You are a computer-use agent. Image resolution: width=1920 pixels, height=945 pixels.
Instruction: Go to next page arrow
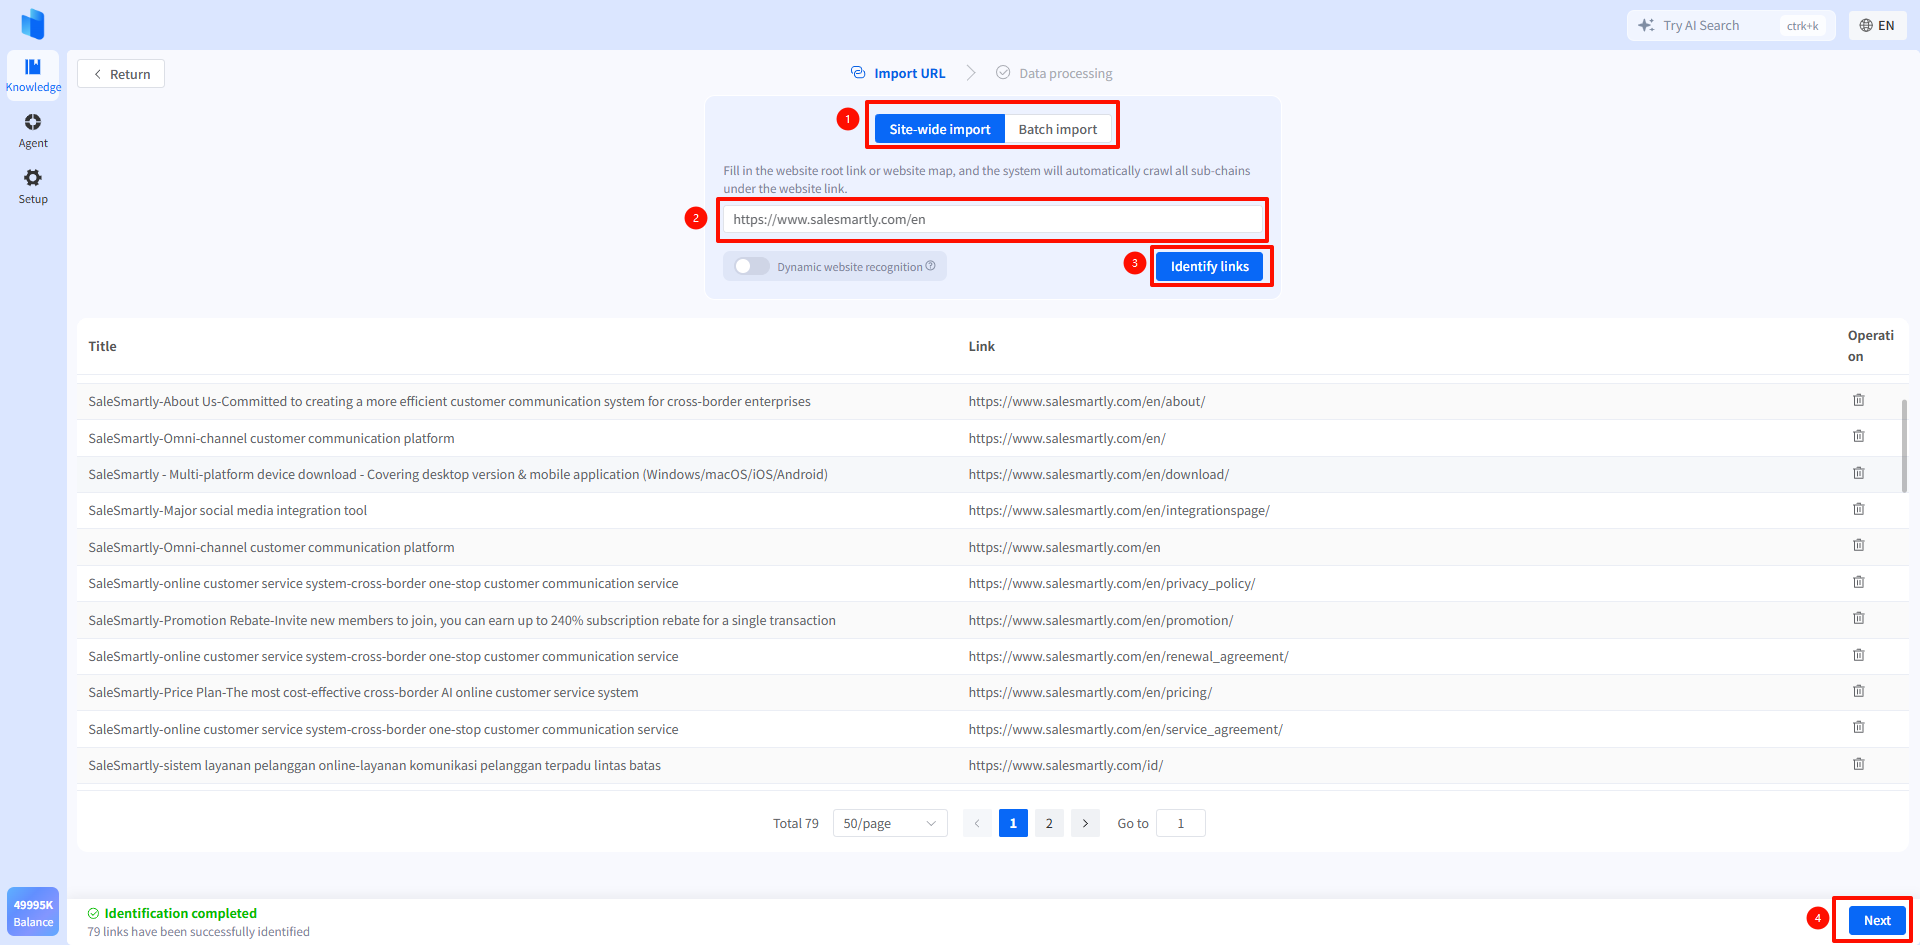[x=1085, y=823]
